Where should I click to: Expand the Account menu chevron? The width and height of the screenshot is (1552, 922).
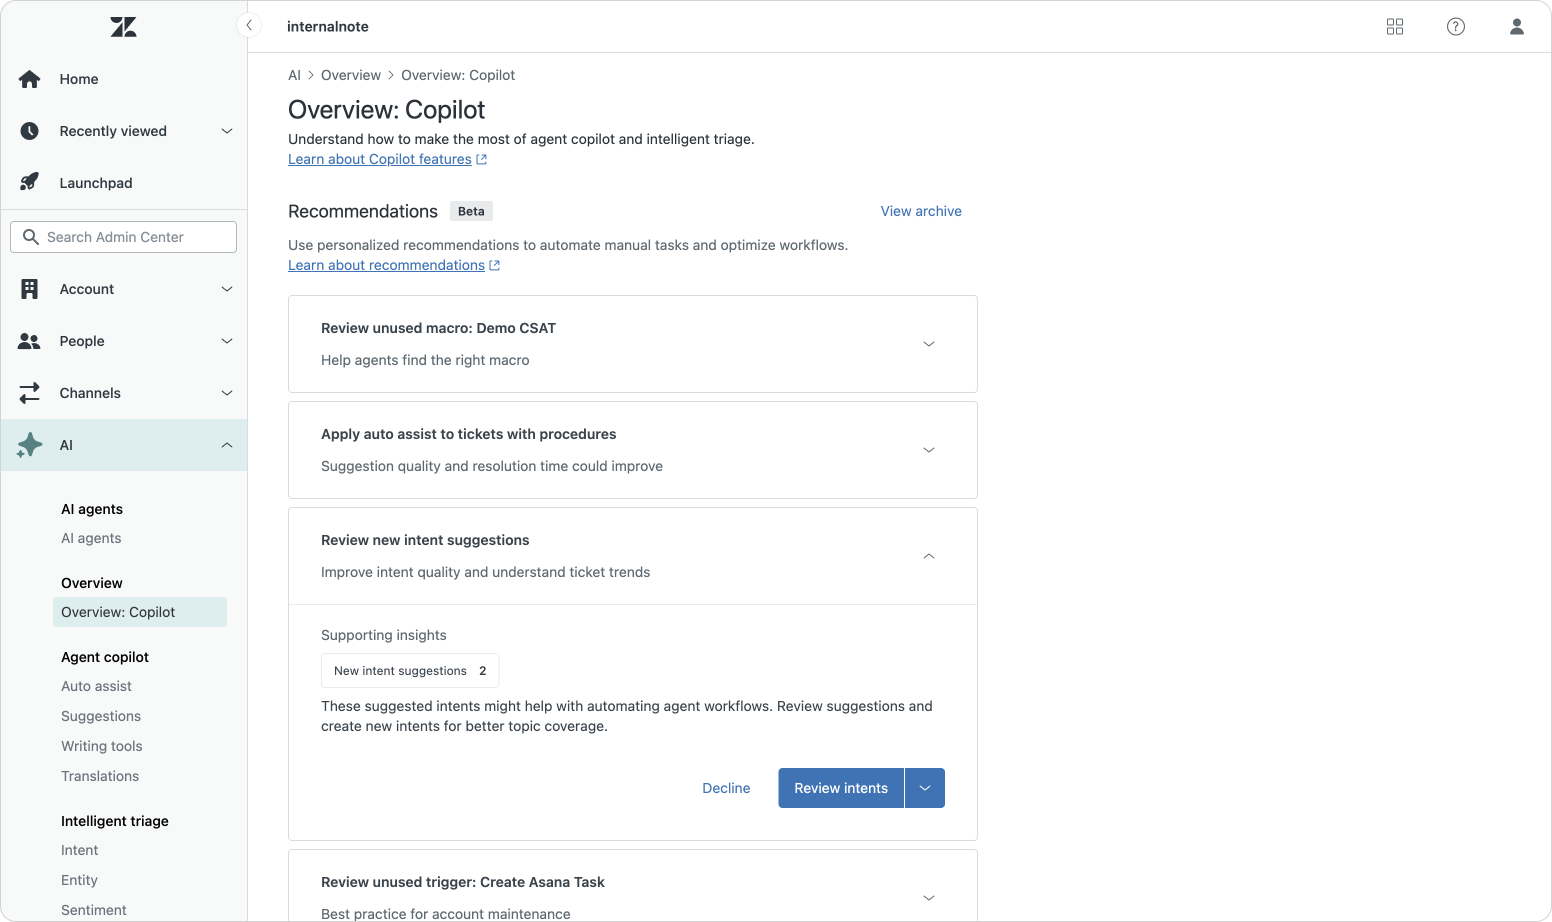227,289
